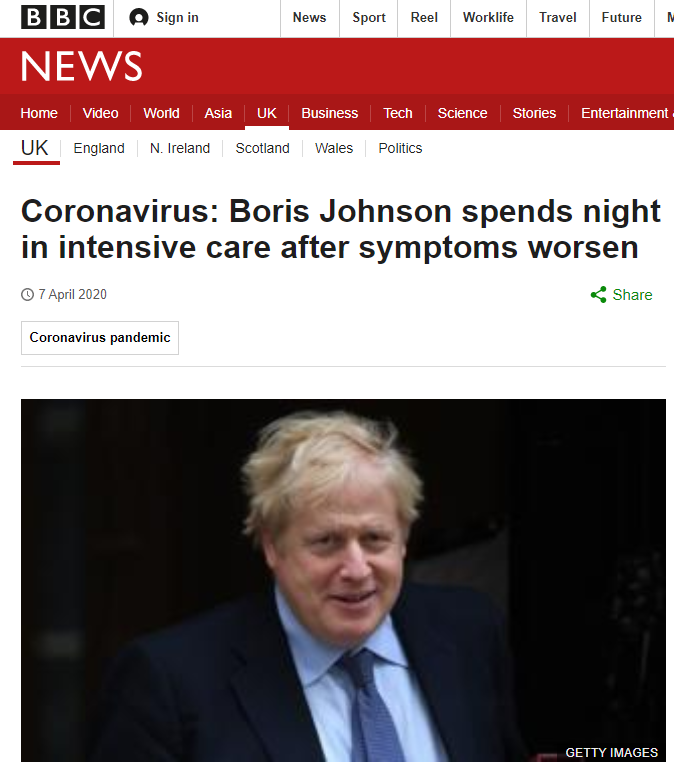Viewport: 674px width, 784px height.
Task: Open the article photo of man in suit
Action: click(344, 580)
